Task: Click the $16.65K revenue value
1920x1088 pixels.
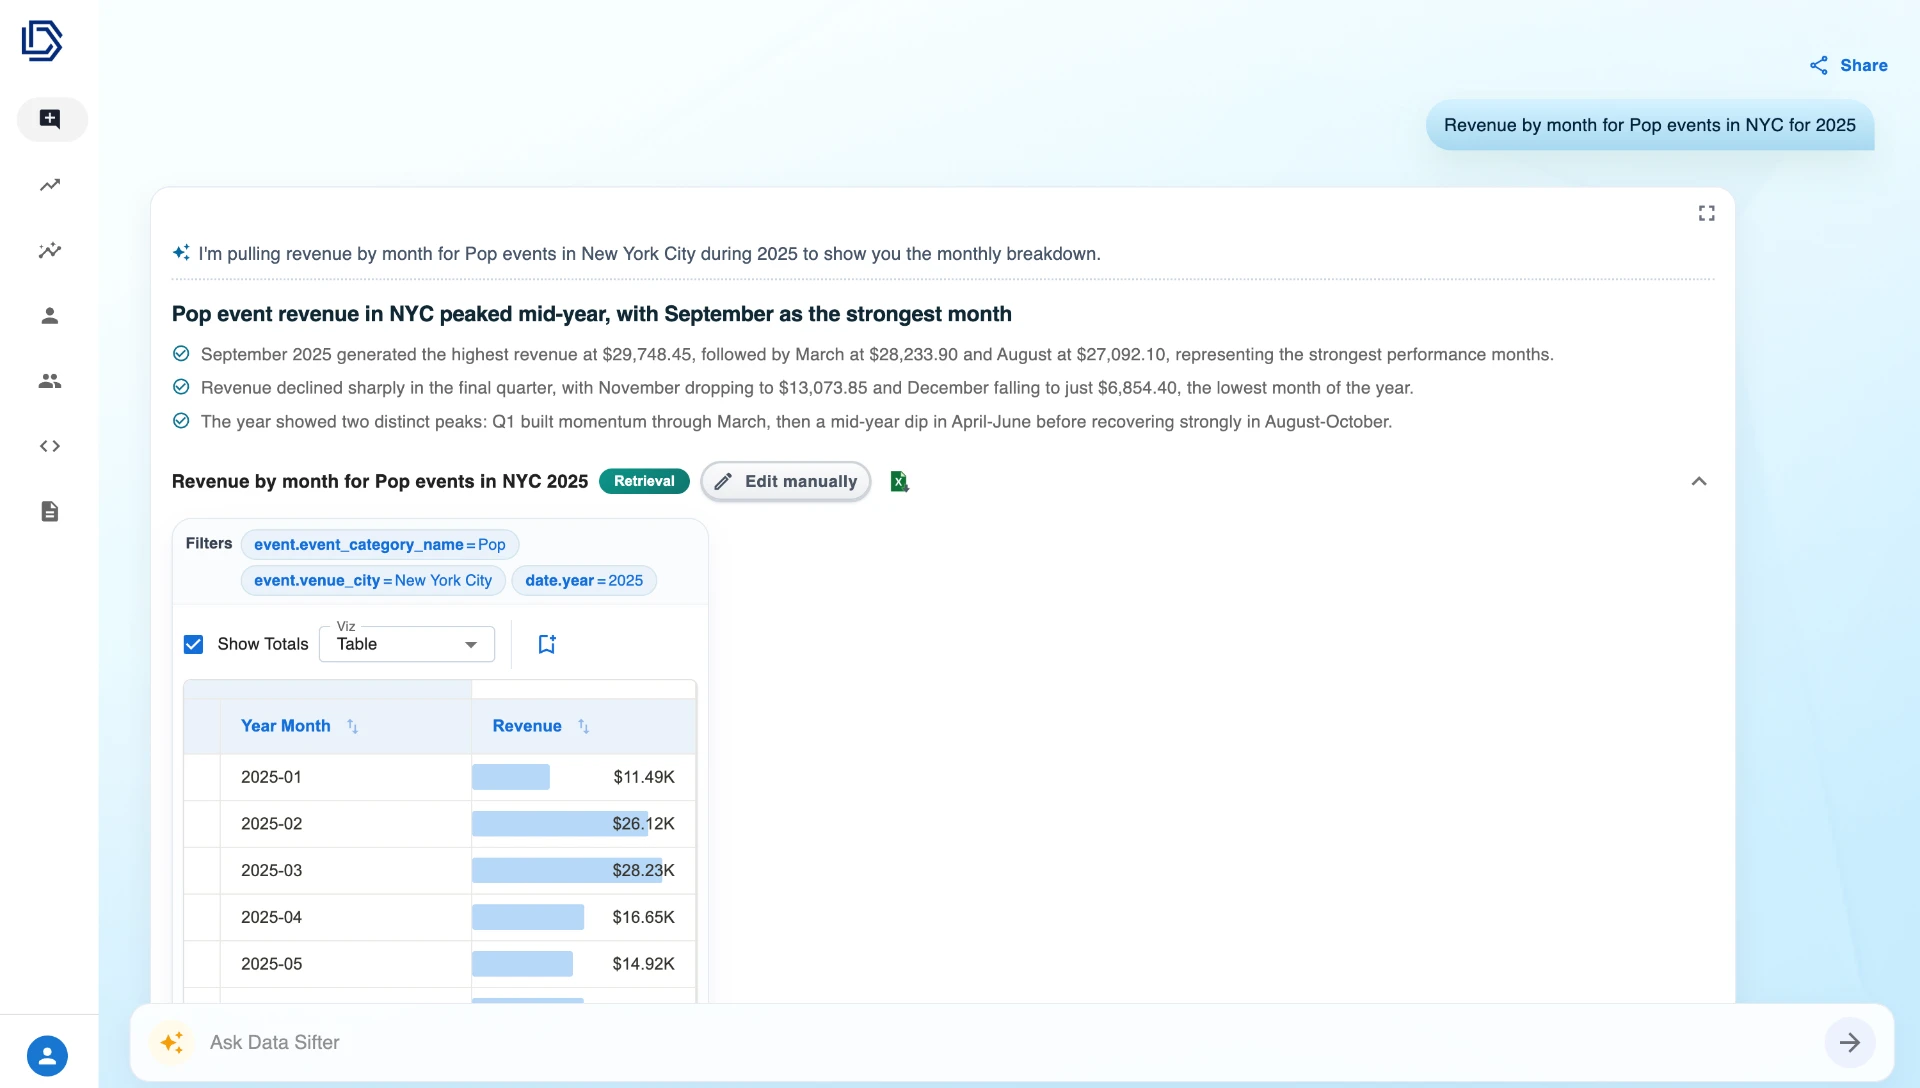Action: pyautogui.click(x=644, y=918)
